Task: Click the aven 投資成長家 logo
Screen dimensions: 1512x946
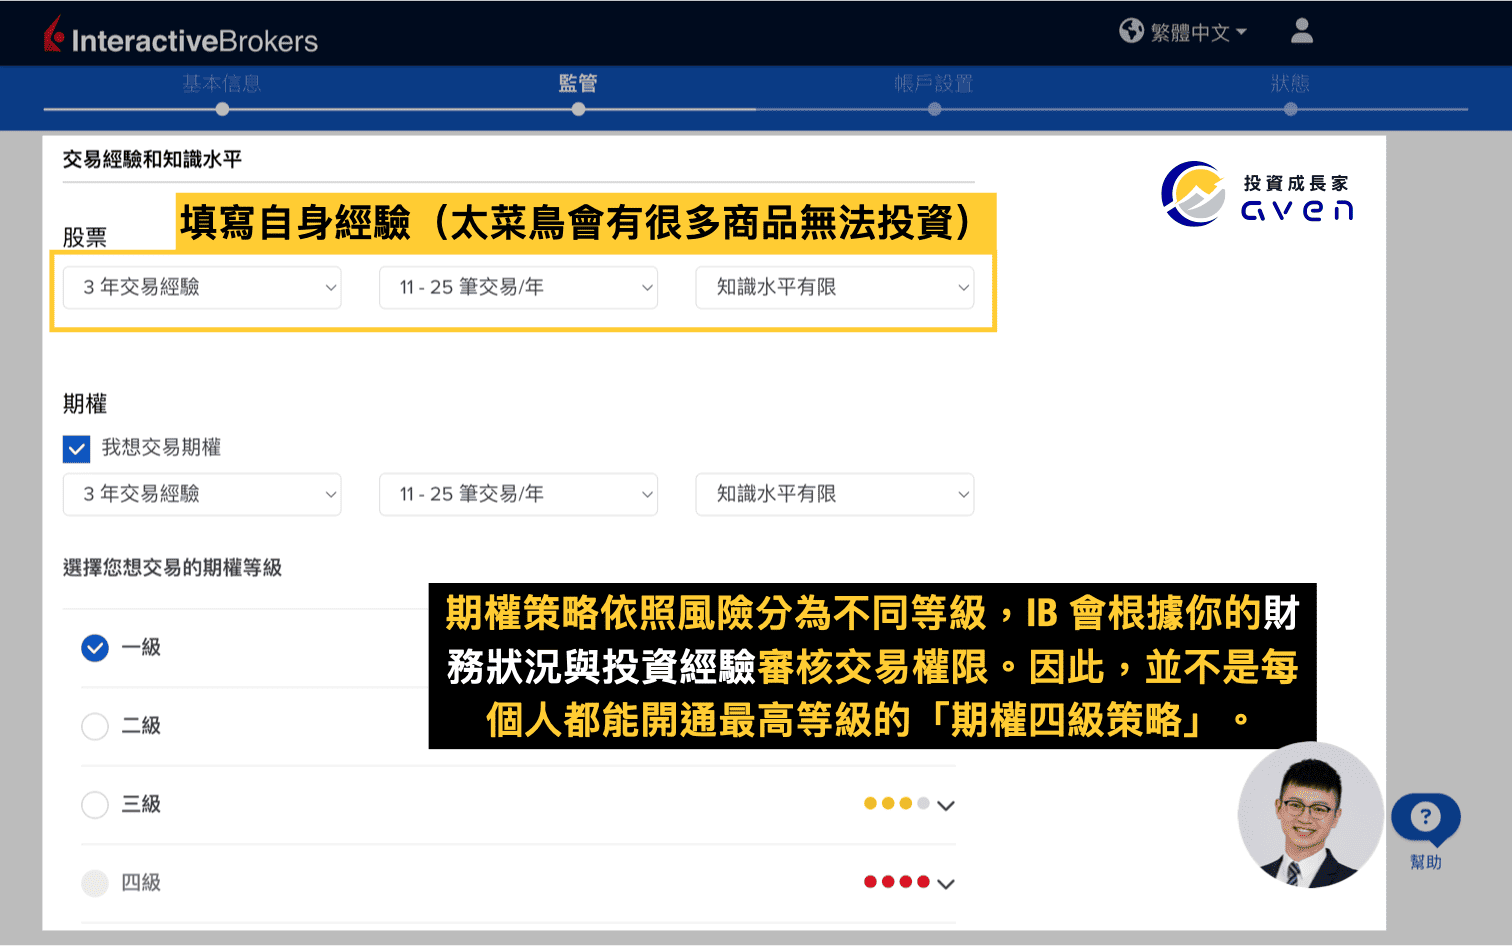Action: click(x=1257, y=193)
